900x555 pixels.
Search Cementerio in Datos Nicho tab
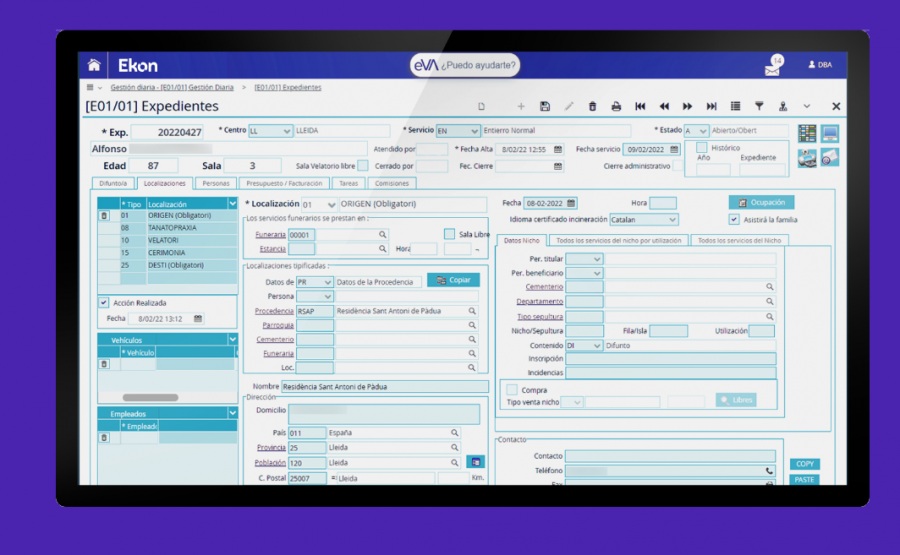tap(769, 286)
